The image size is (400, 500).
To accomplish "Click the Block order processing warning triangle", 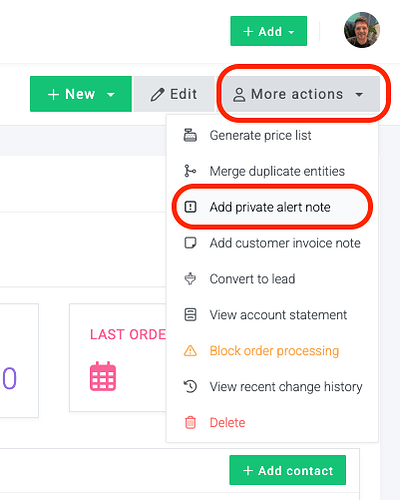I will (x=190, y=351).
